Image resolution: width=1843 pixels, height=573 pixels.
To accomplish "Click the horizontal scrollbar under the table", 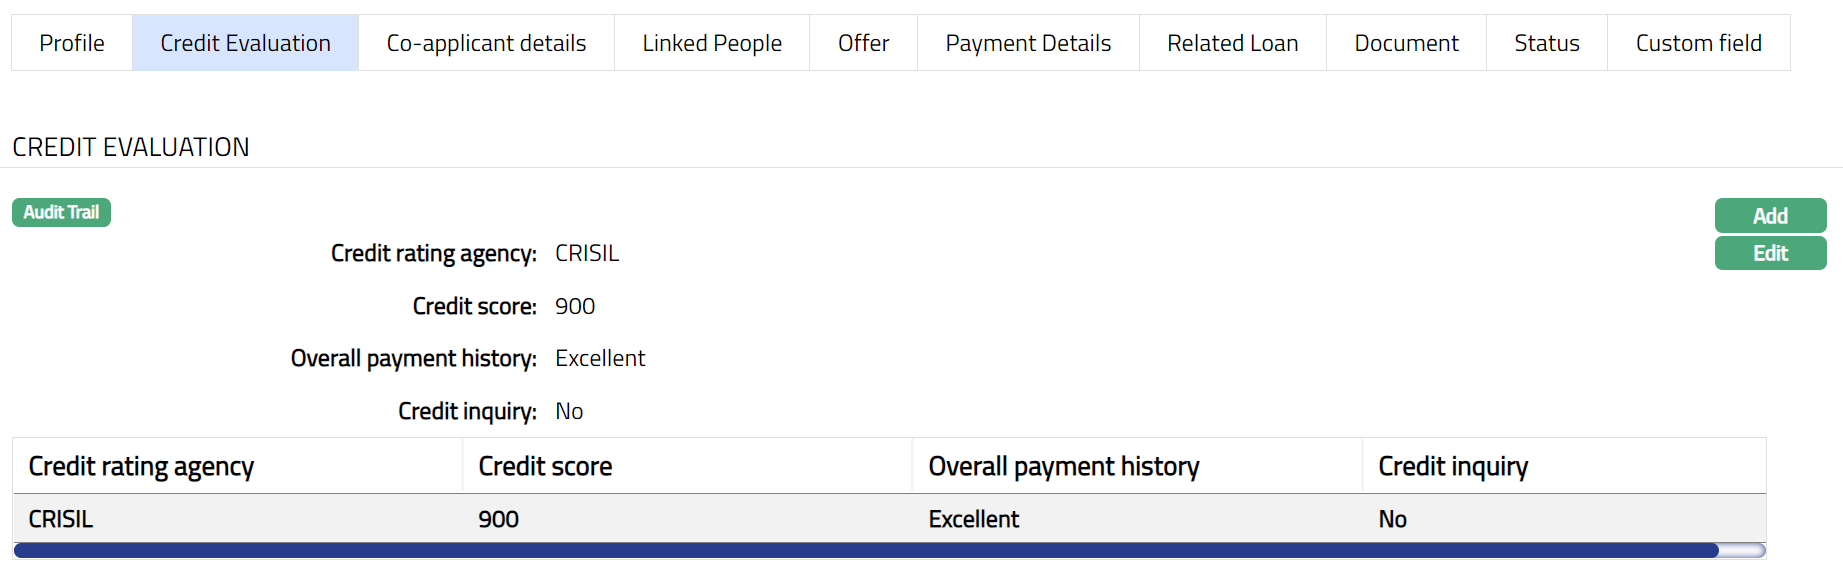I will click(x=866, y=550).
